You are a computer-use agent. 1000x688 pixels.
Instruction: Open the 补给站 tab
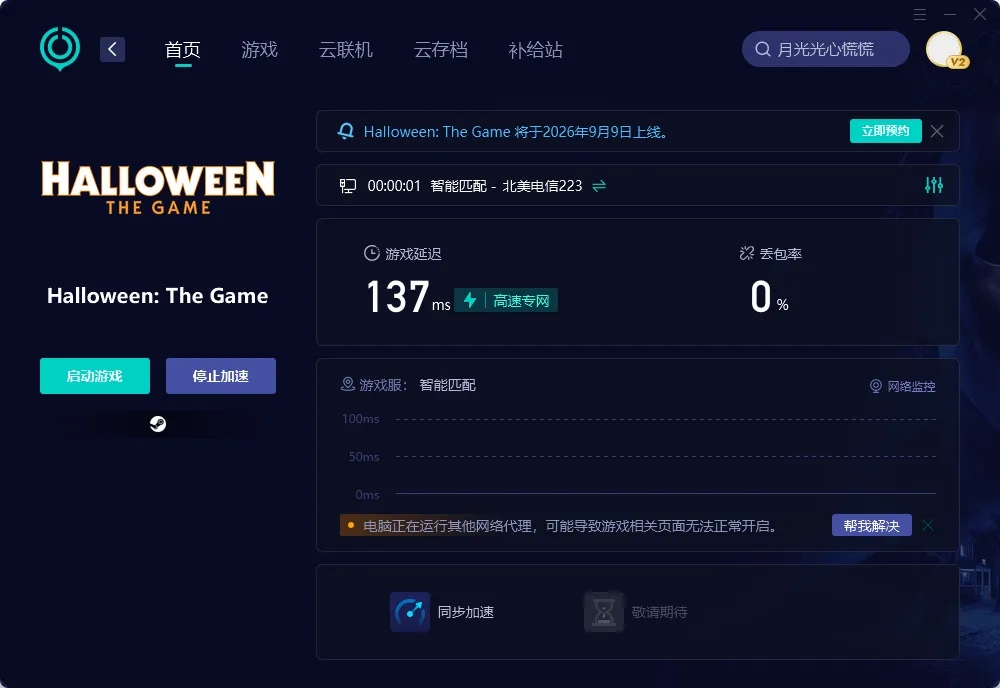(x=536, y=50)
